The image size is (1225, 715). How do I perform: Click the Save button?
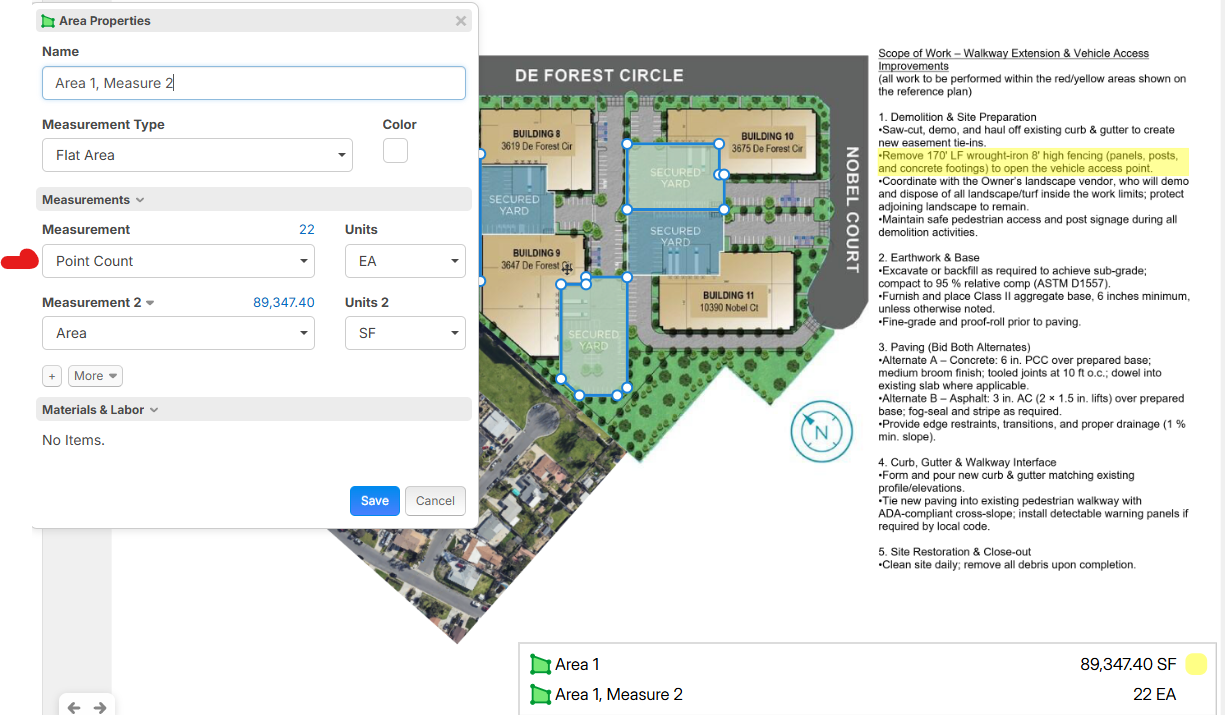click(375, 501)
